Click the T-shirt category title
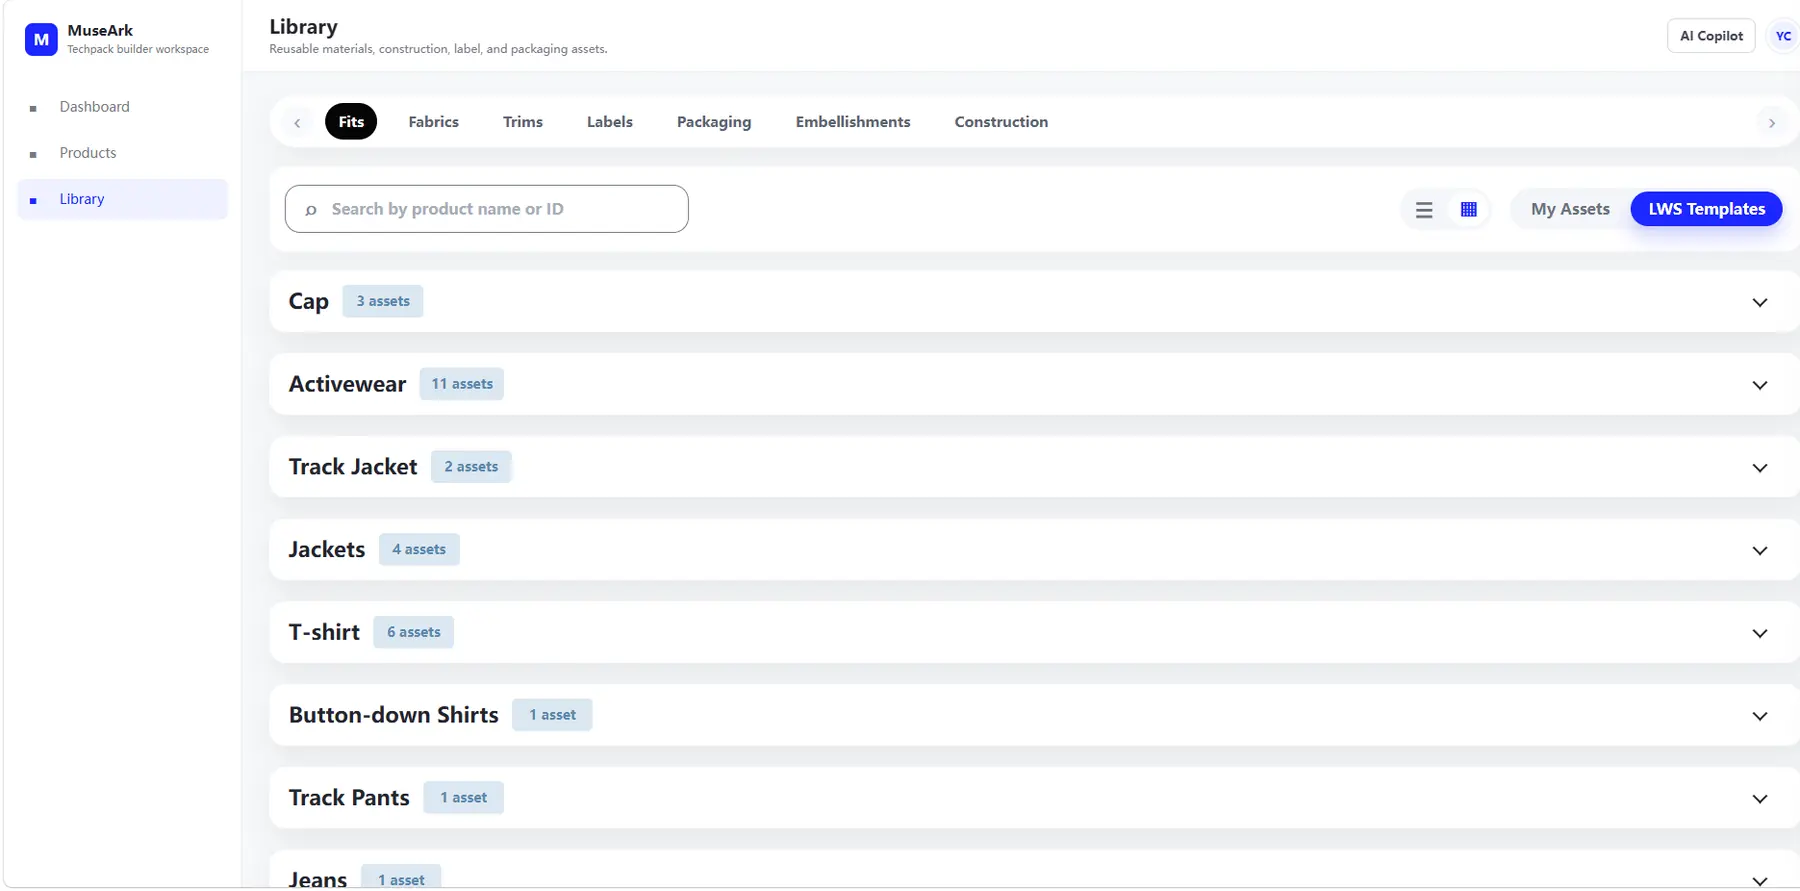Screen dimensions: 1800x891 pyautogui.click(x=324, y=633)
